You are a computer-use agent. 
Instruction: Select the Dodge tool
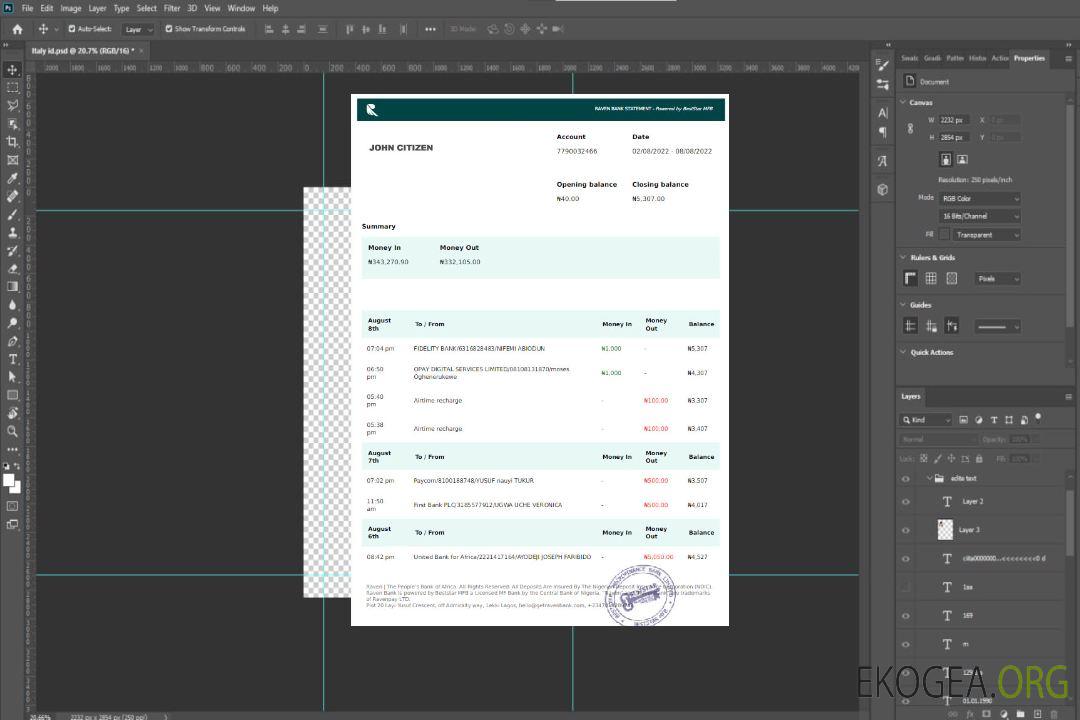point(12,323)
